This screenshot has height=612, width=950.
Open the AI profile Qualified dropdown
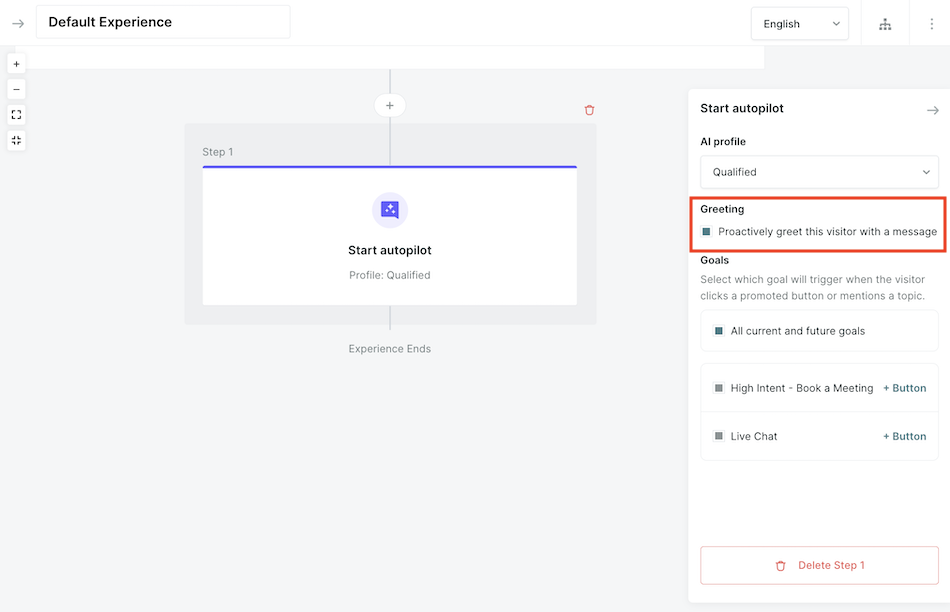(819, 172)
